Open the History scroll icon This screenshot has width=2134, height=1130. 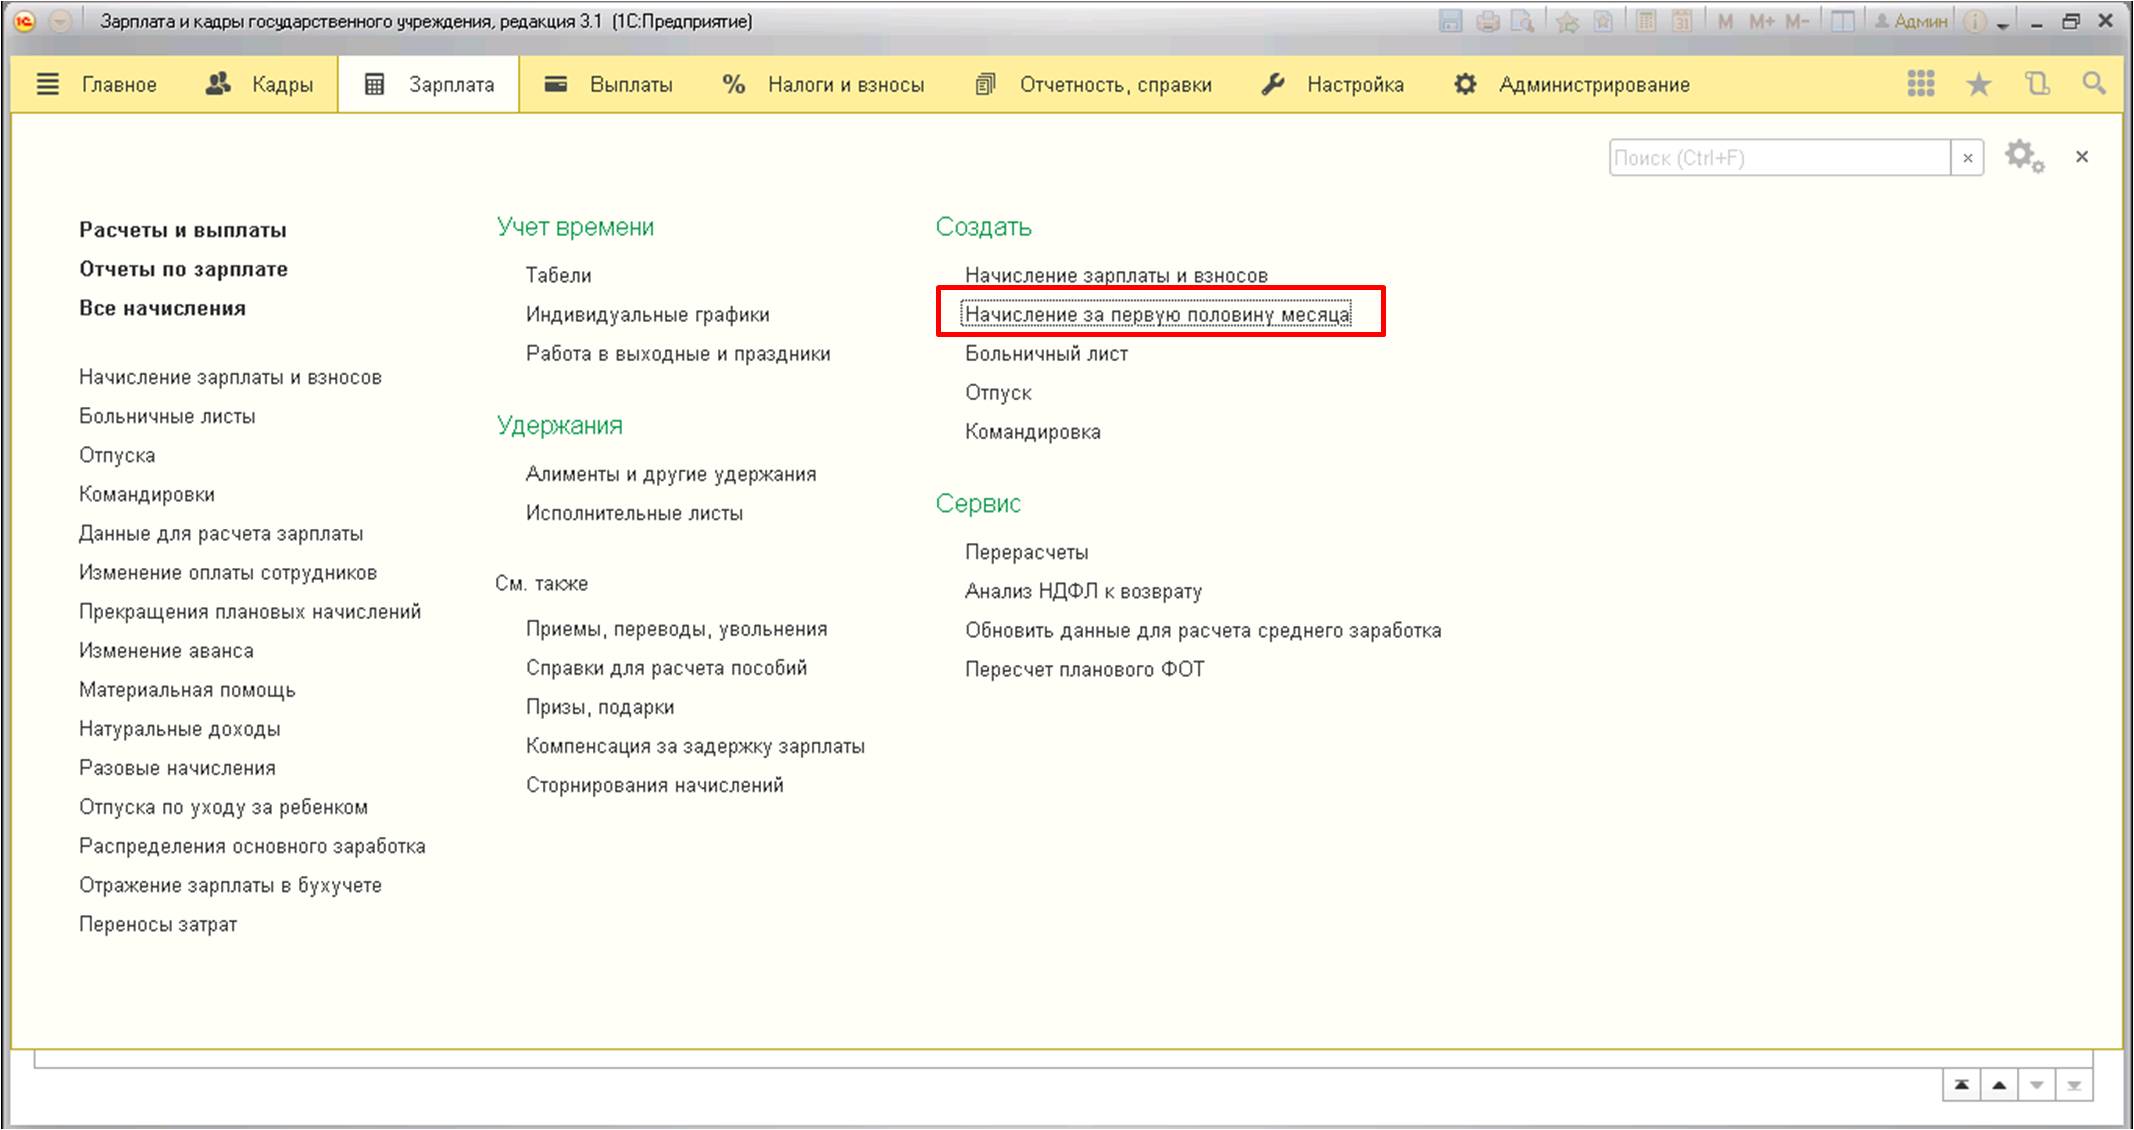(2037, 84)
